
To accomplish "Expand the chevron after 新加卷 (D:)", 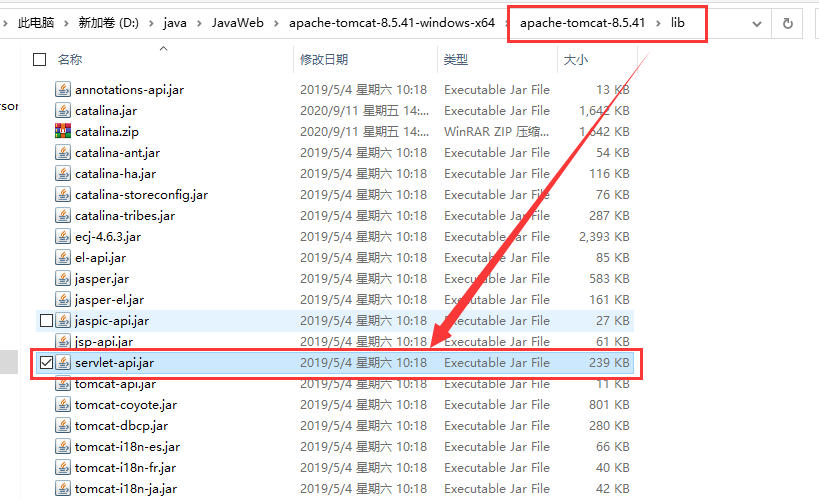I will [x=151, y=23].
